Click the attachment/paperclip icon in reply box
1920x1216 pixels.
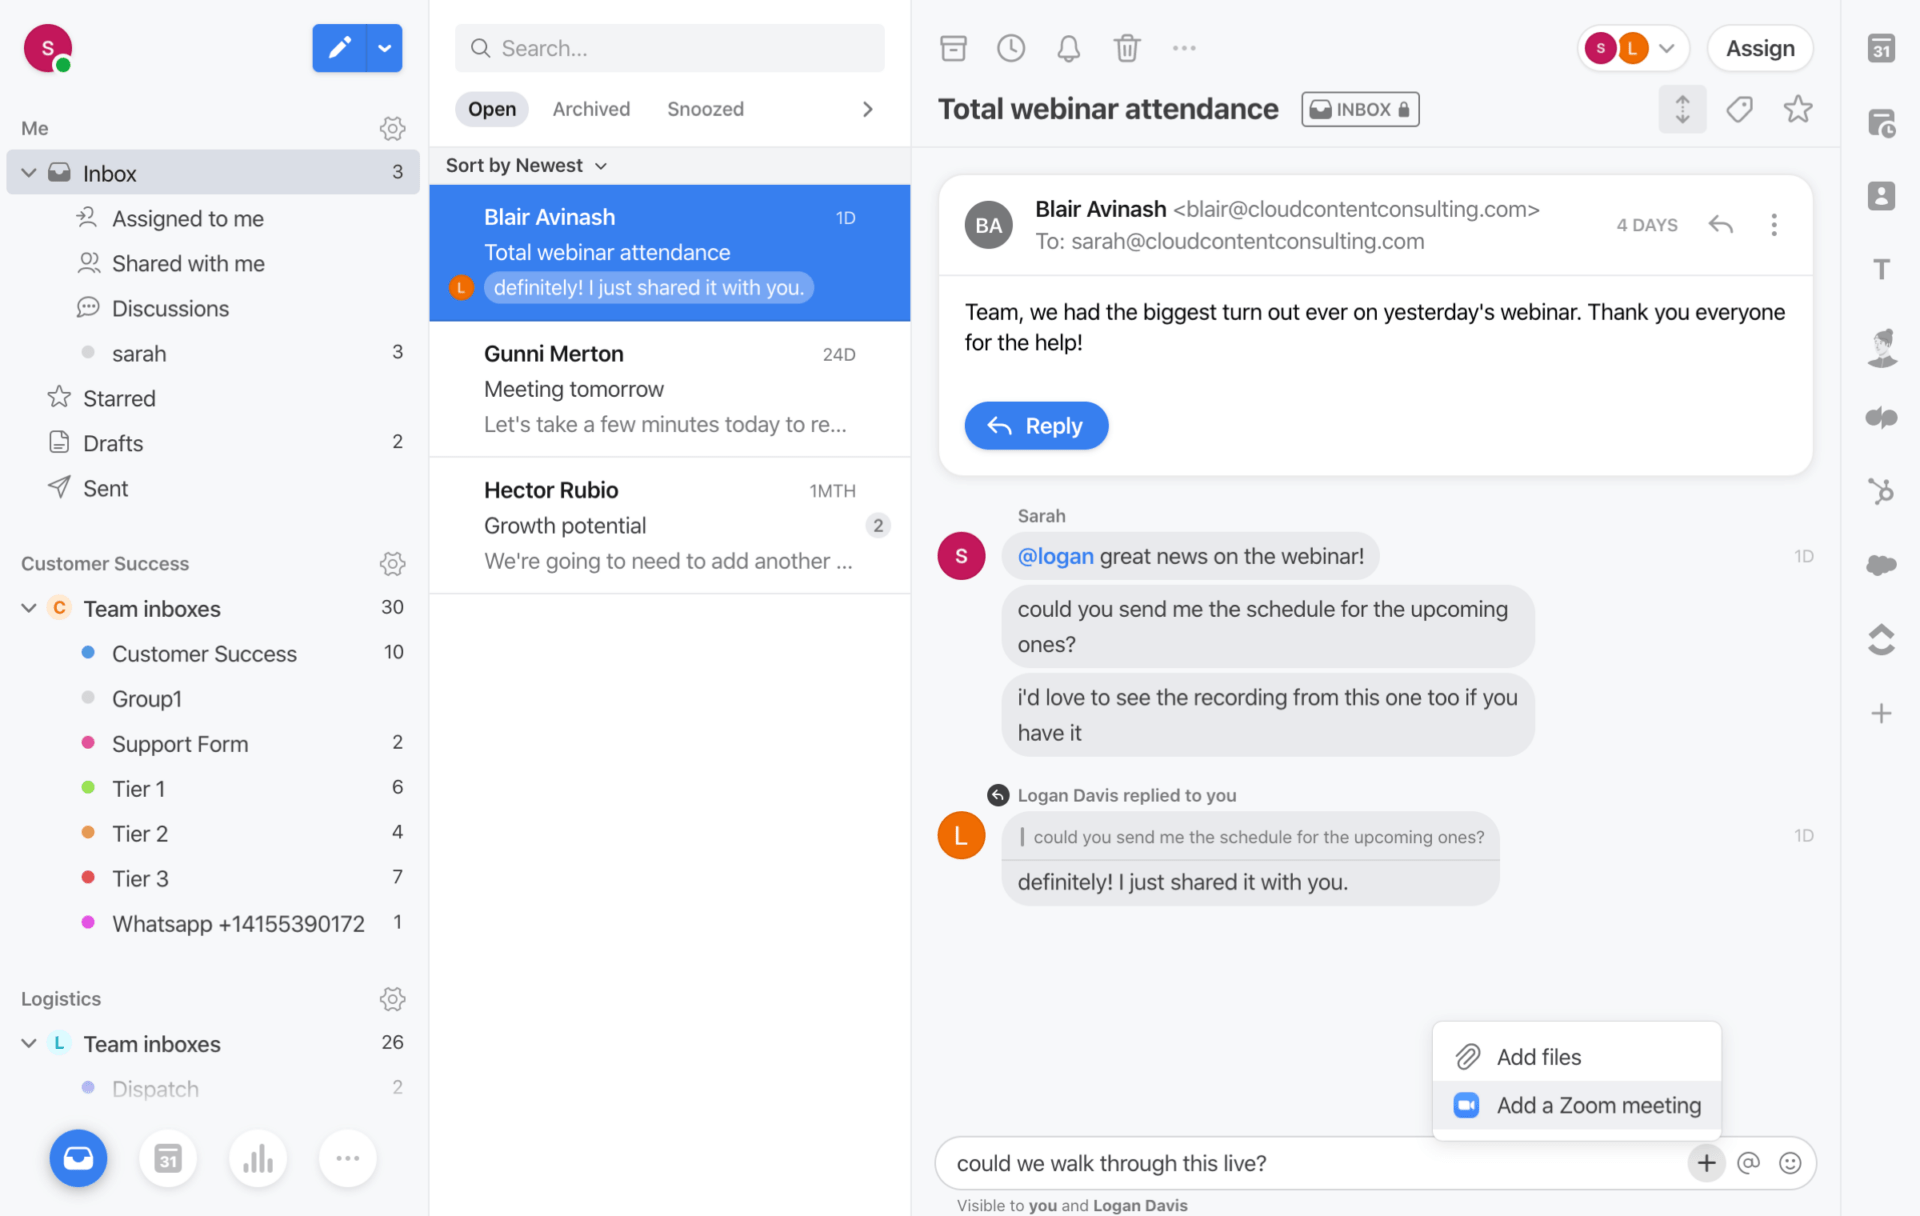coord(1465,1055)
